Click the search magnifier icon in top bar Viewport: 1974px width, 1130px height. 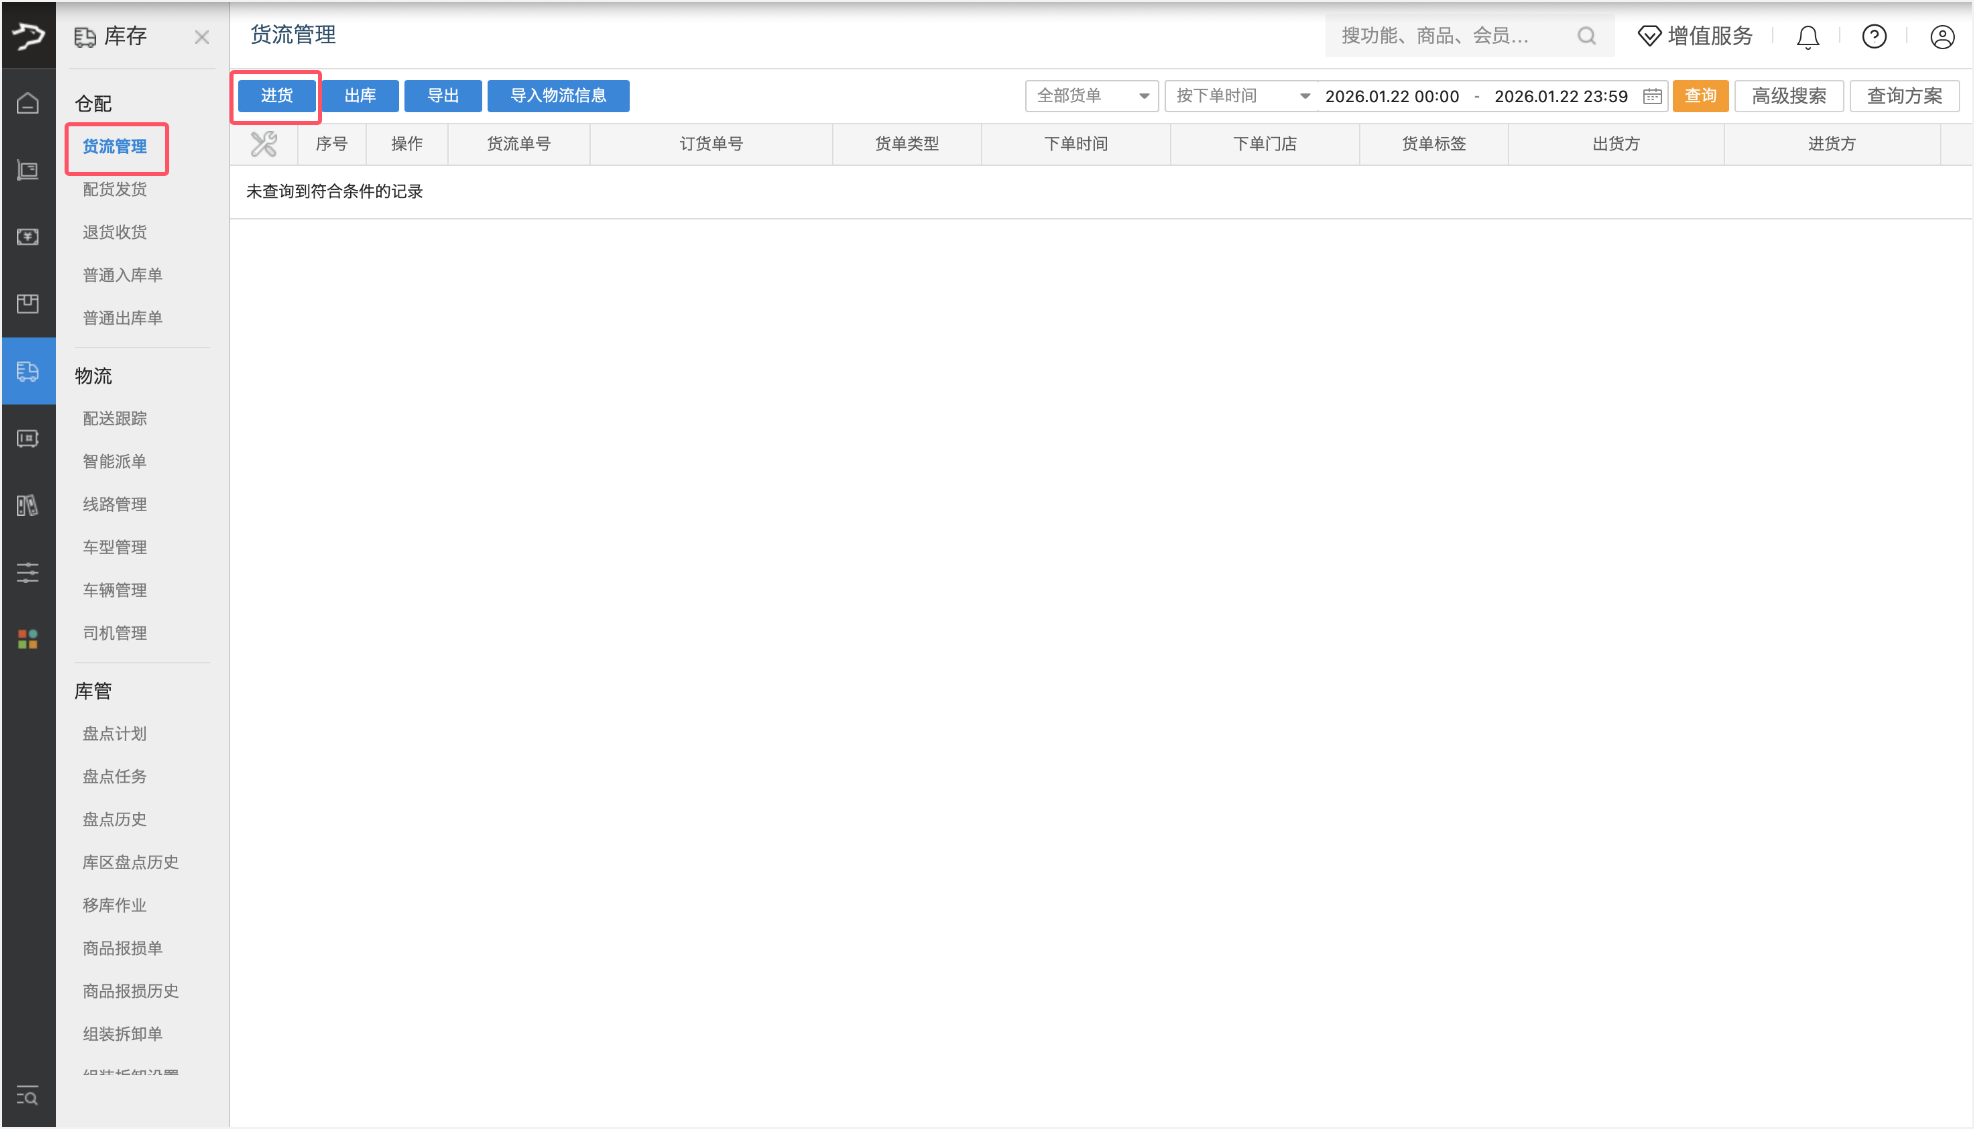pos(1586,36)
